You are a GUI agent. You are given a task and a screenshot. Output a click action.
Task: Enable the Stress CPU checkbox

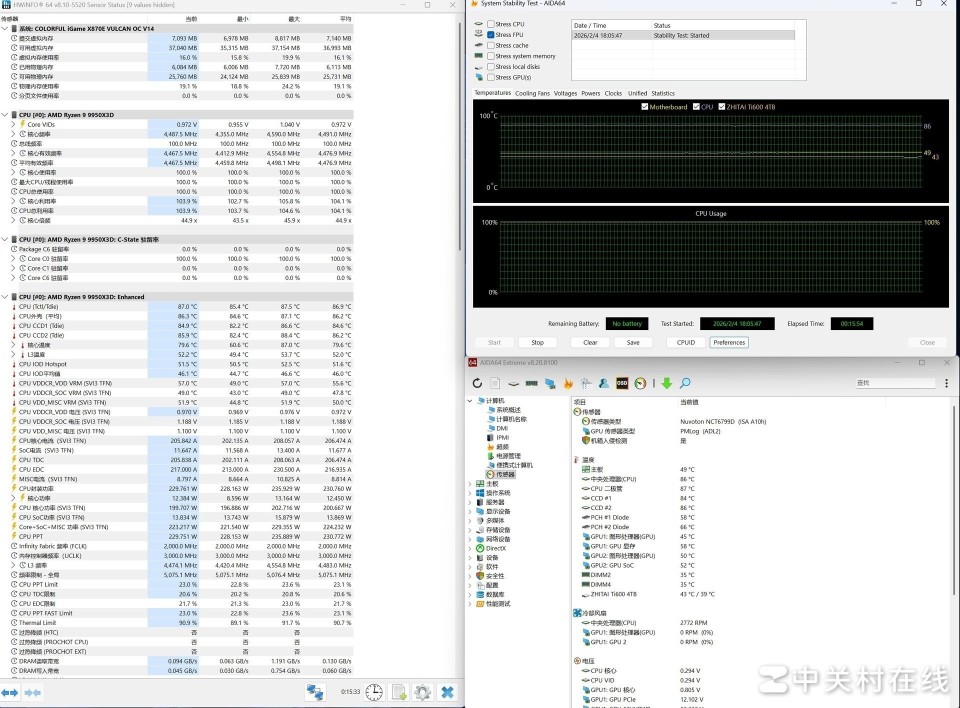pos(491,24)
